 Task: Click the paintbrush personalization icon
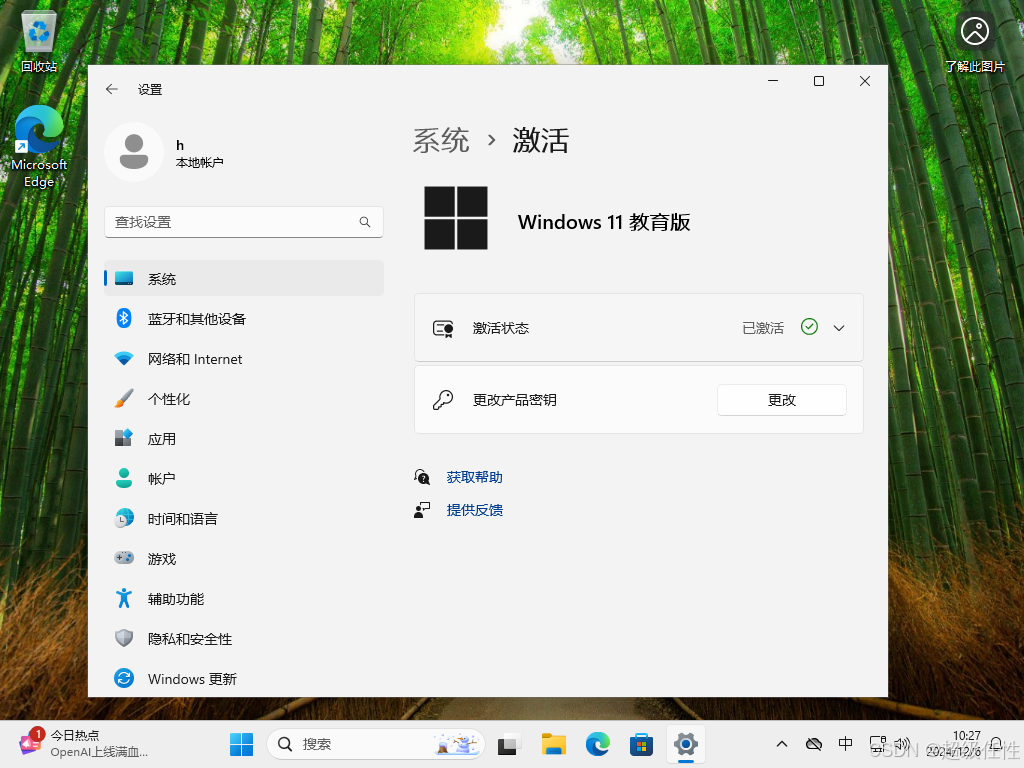(124, 398)
